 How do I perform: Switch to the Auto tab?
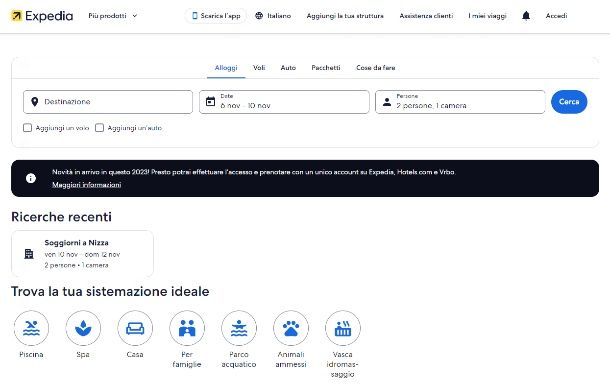[x=288, y=68]
